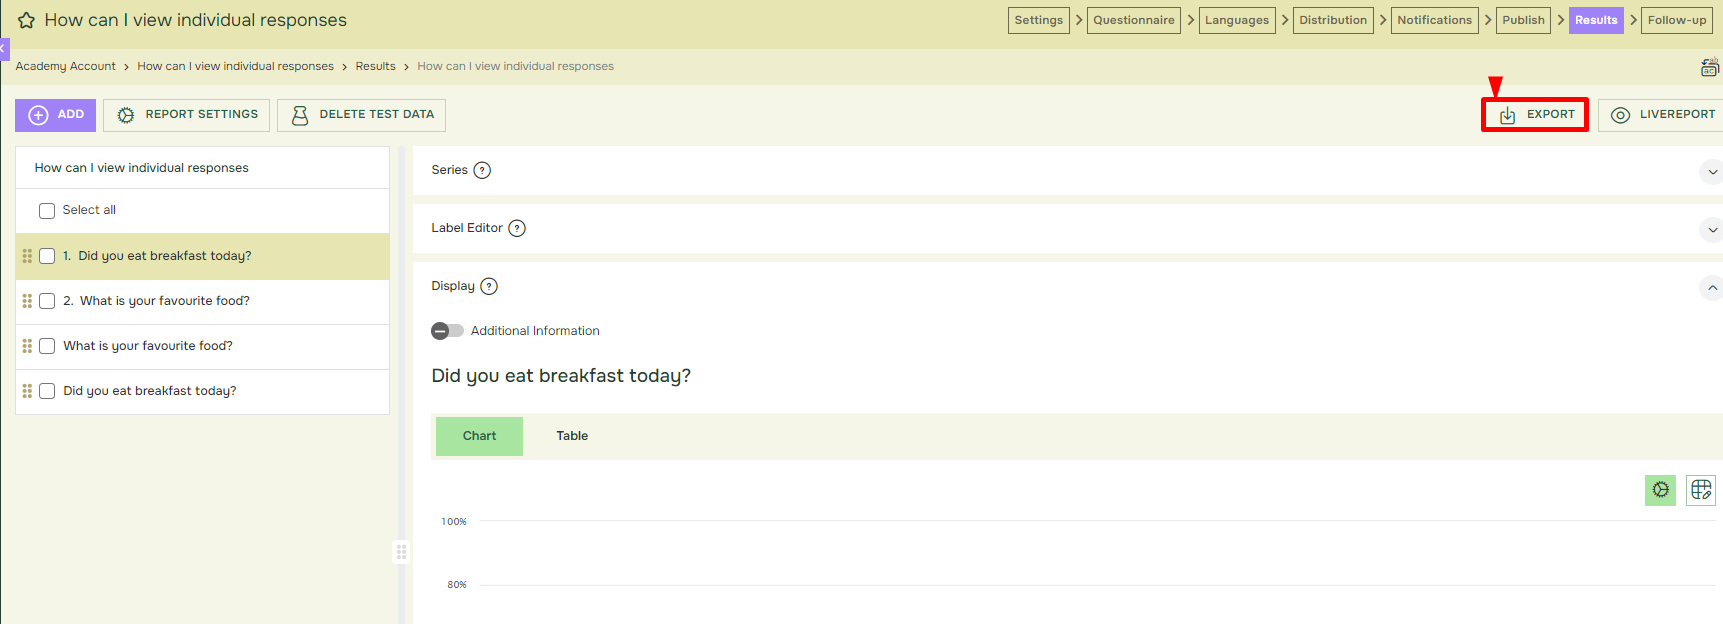Check the Select all checkbox
1723x624 pixels.
tap(47, 211)
